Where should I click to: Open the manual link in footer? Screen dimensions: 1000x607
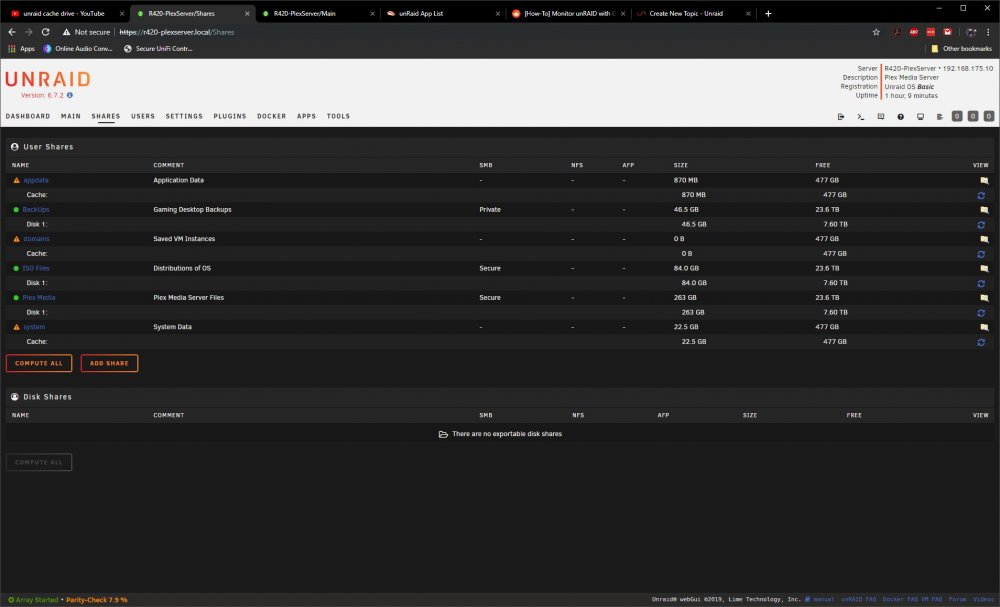point(820,599)
